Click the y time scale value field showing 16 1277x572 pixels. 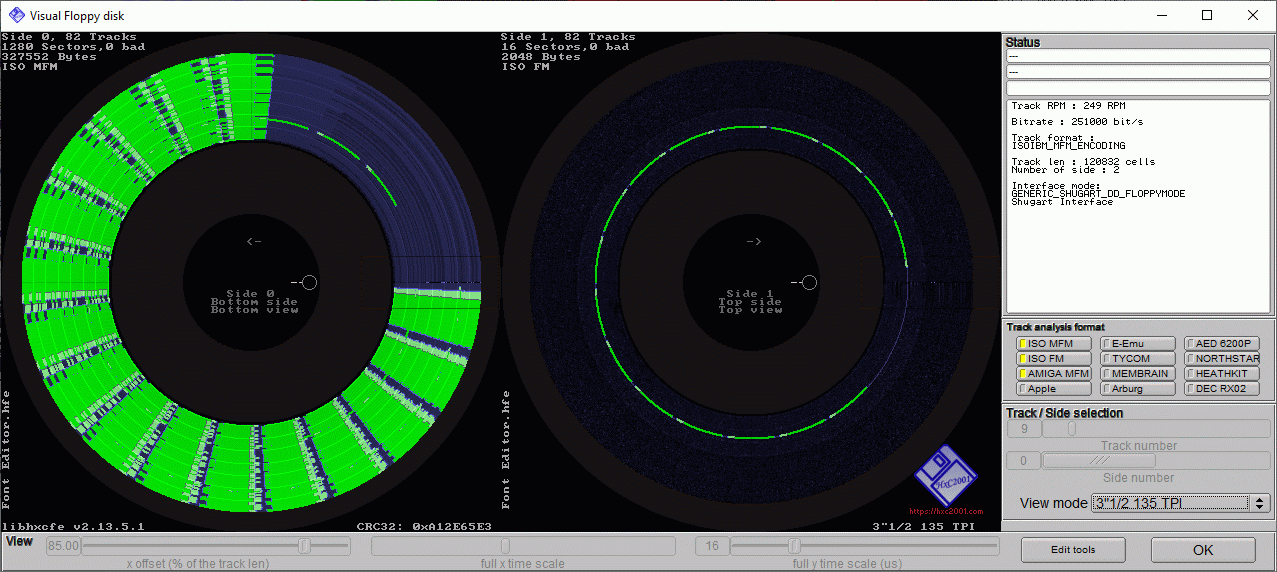tap(712, 546)
